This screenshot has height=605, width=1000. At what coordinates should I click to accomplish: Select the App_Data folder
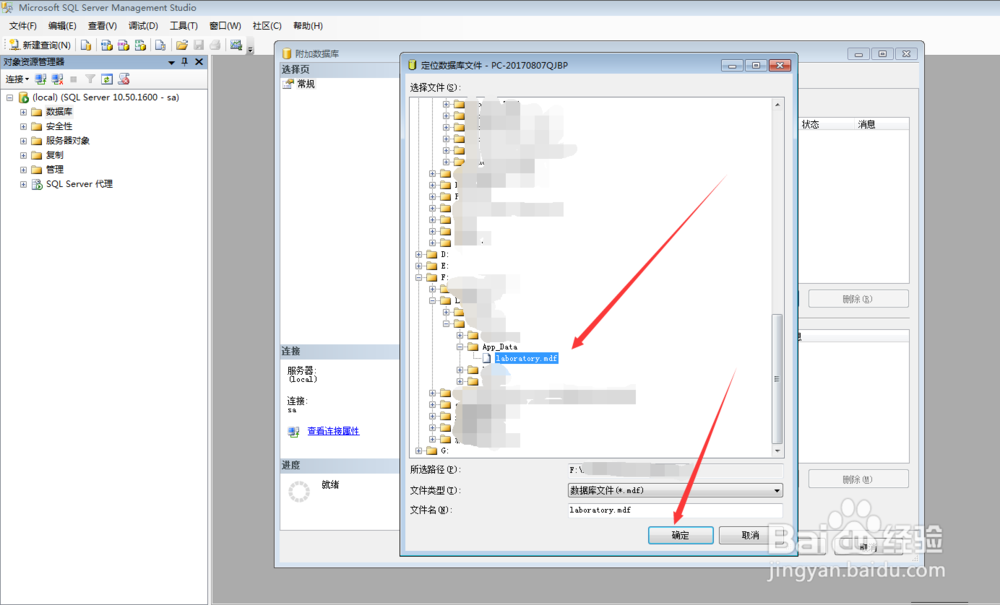pyautogui.click(x=499, y=347)
